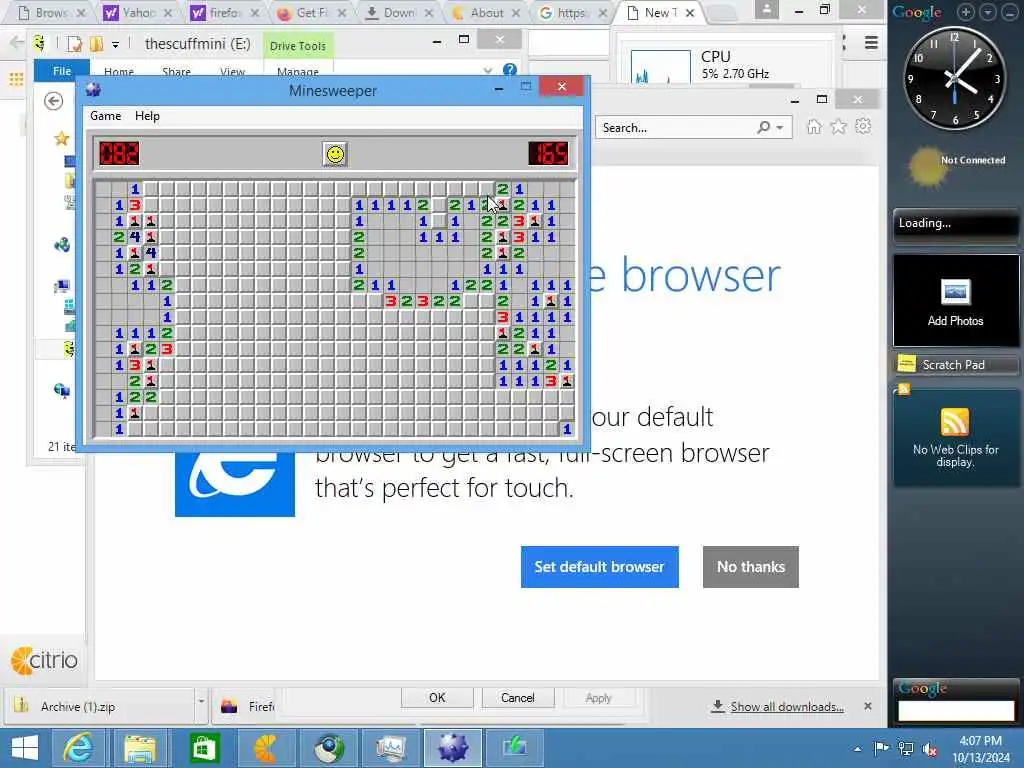Click the network tray icon
This screenshot has width=1024, height=768.
(x=906, y=748)
